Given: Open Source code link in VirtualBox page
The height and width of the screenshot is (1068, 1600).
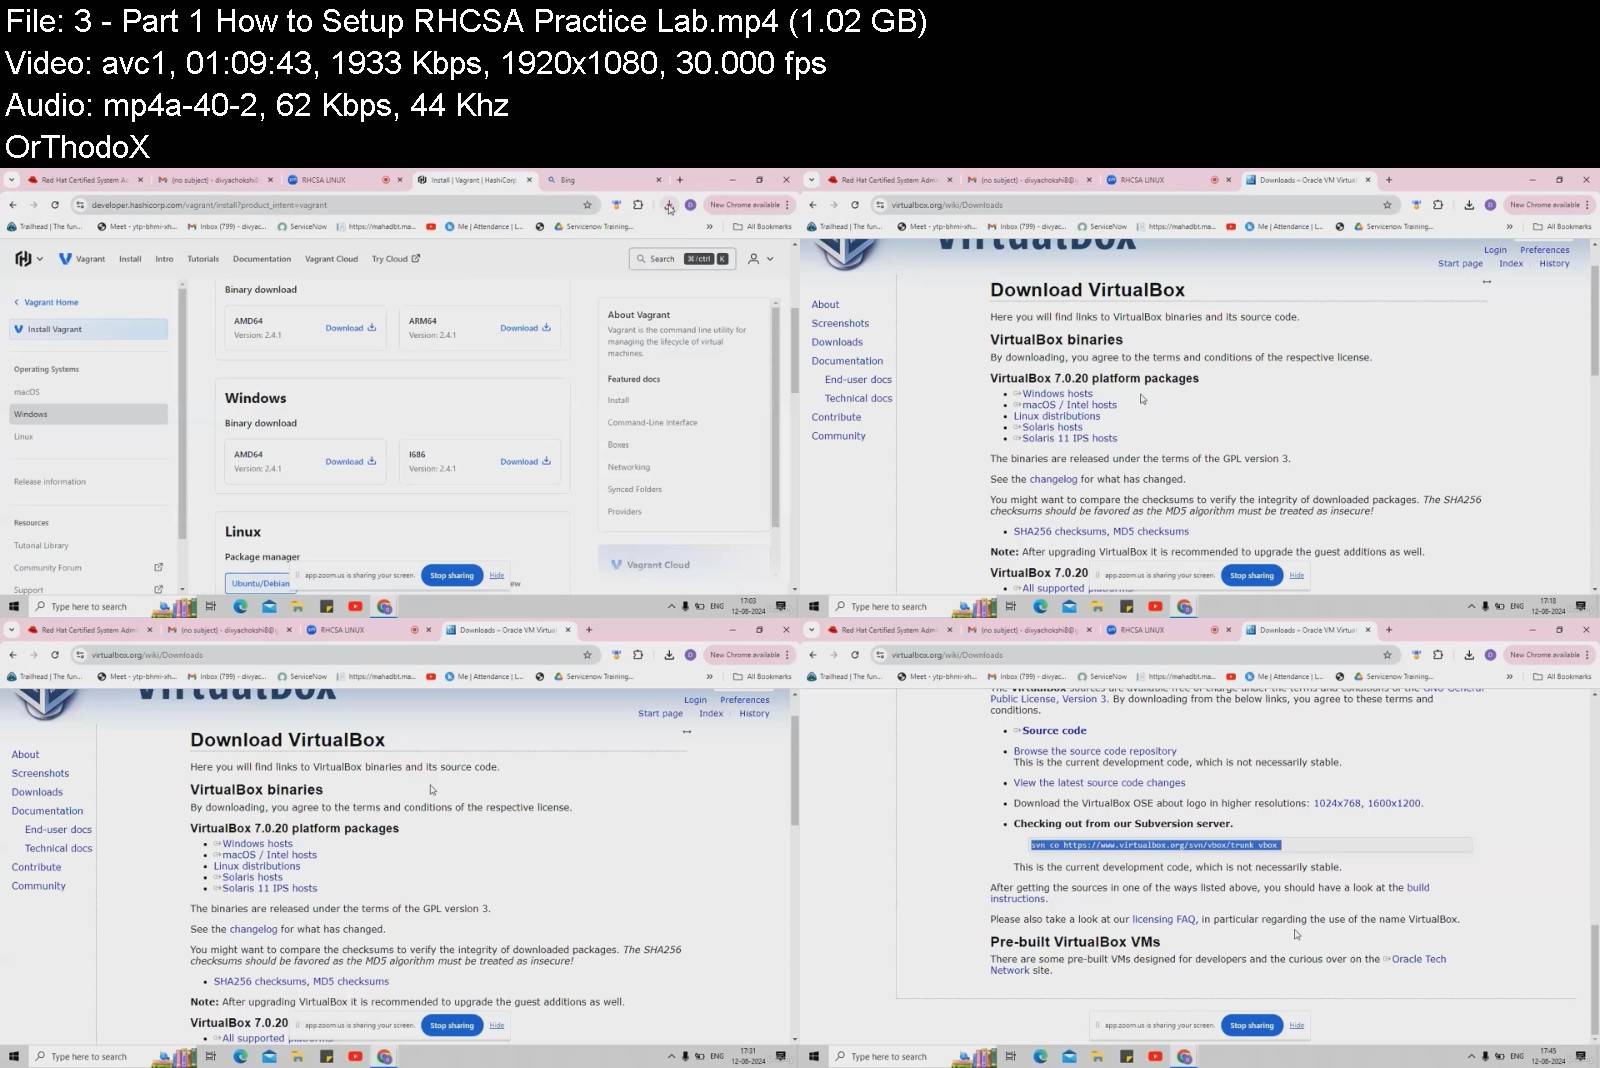Looking at the screenshot, I should tap(1050, 731).
